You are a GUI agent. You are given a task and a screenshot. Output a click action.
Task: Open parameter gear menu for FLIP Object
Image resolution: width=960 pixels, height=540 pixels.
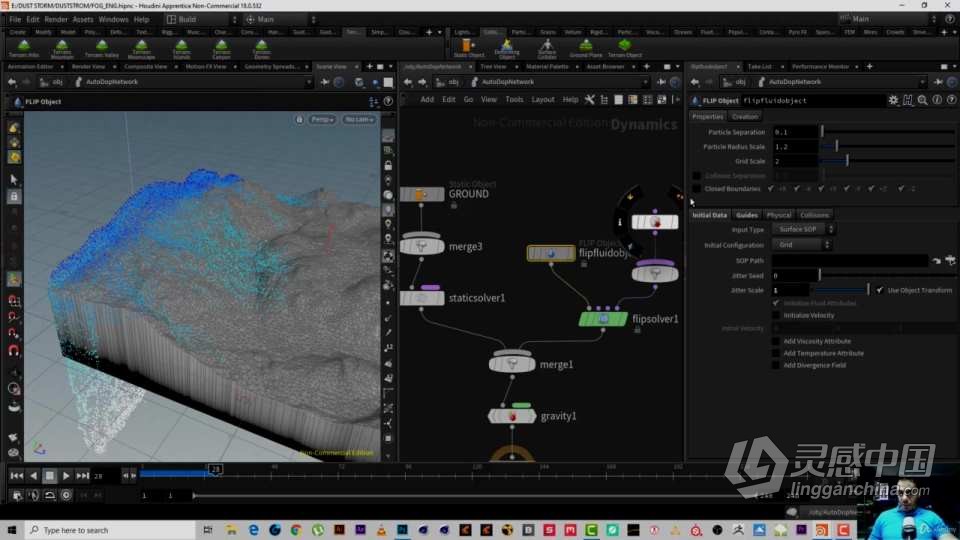893,100
